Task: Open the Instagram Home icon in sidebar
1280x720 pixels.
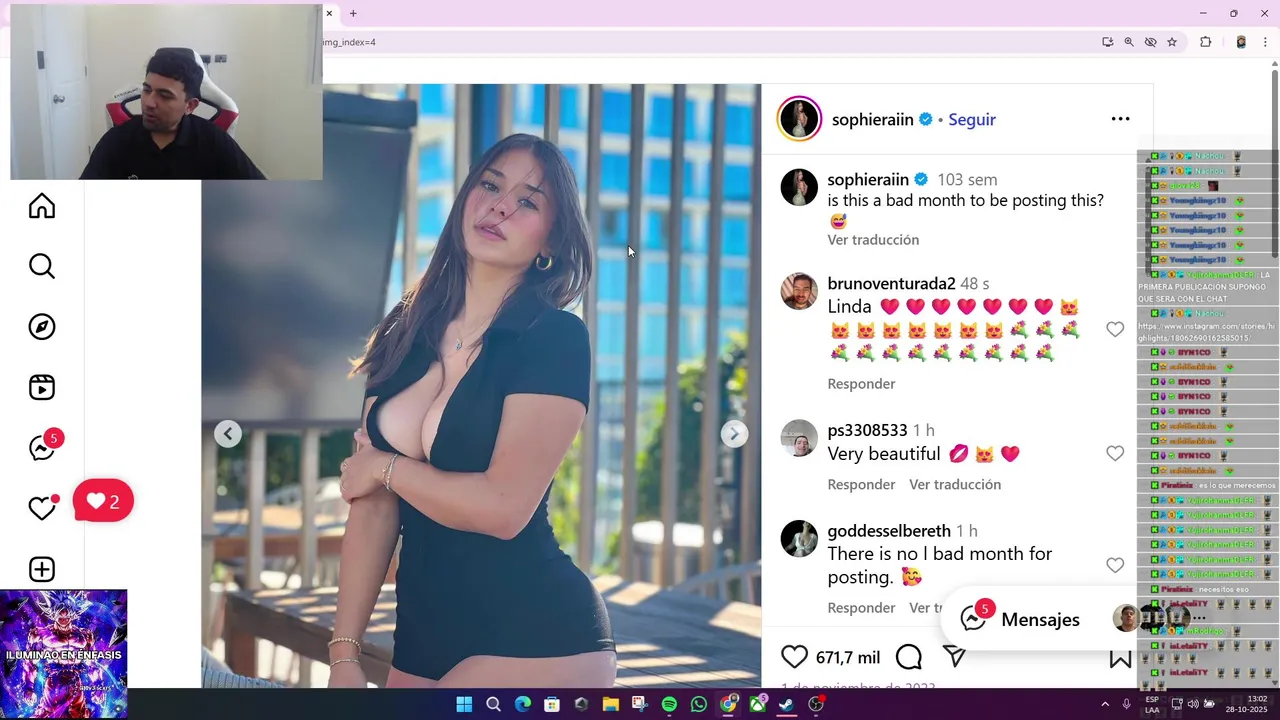Action: click(x=42, y=206)
